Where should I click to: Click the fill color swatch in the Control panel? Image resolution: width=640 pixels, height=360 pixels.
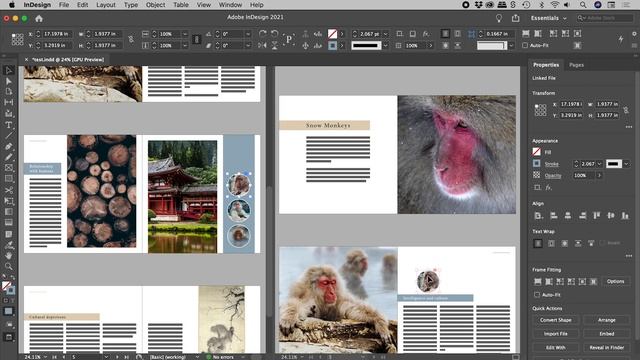click(x=333, y=34)
